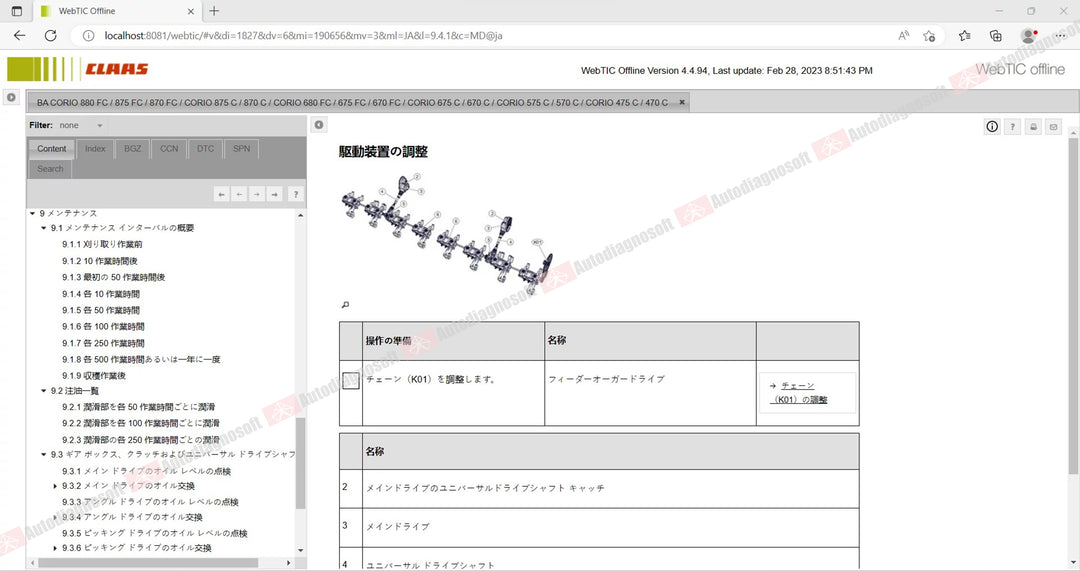Open 9.1.1 刈り取り作業前
Image resolution: width=1080 pixels, height=571 pixels.
(102, 245)
